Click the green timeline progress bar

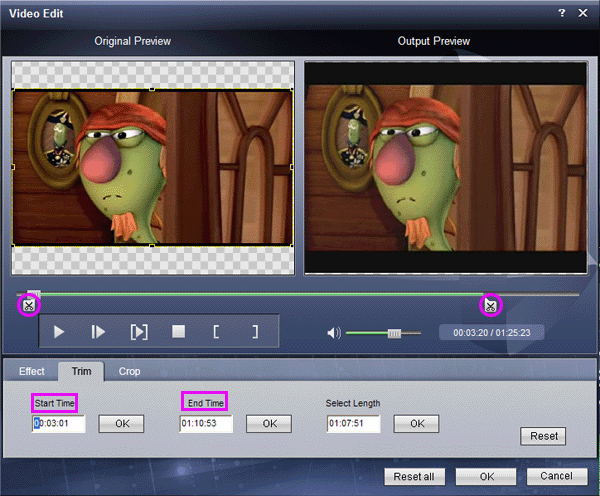[x=262, y=294]
